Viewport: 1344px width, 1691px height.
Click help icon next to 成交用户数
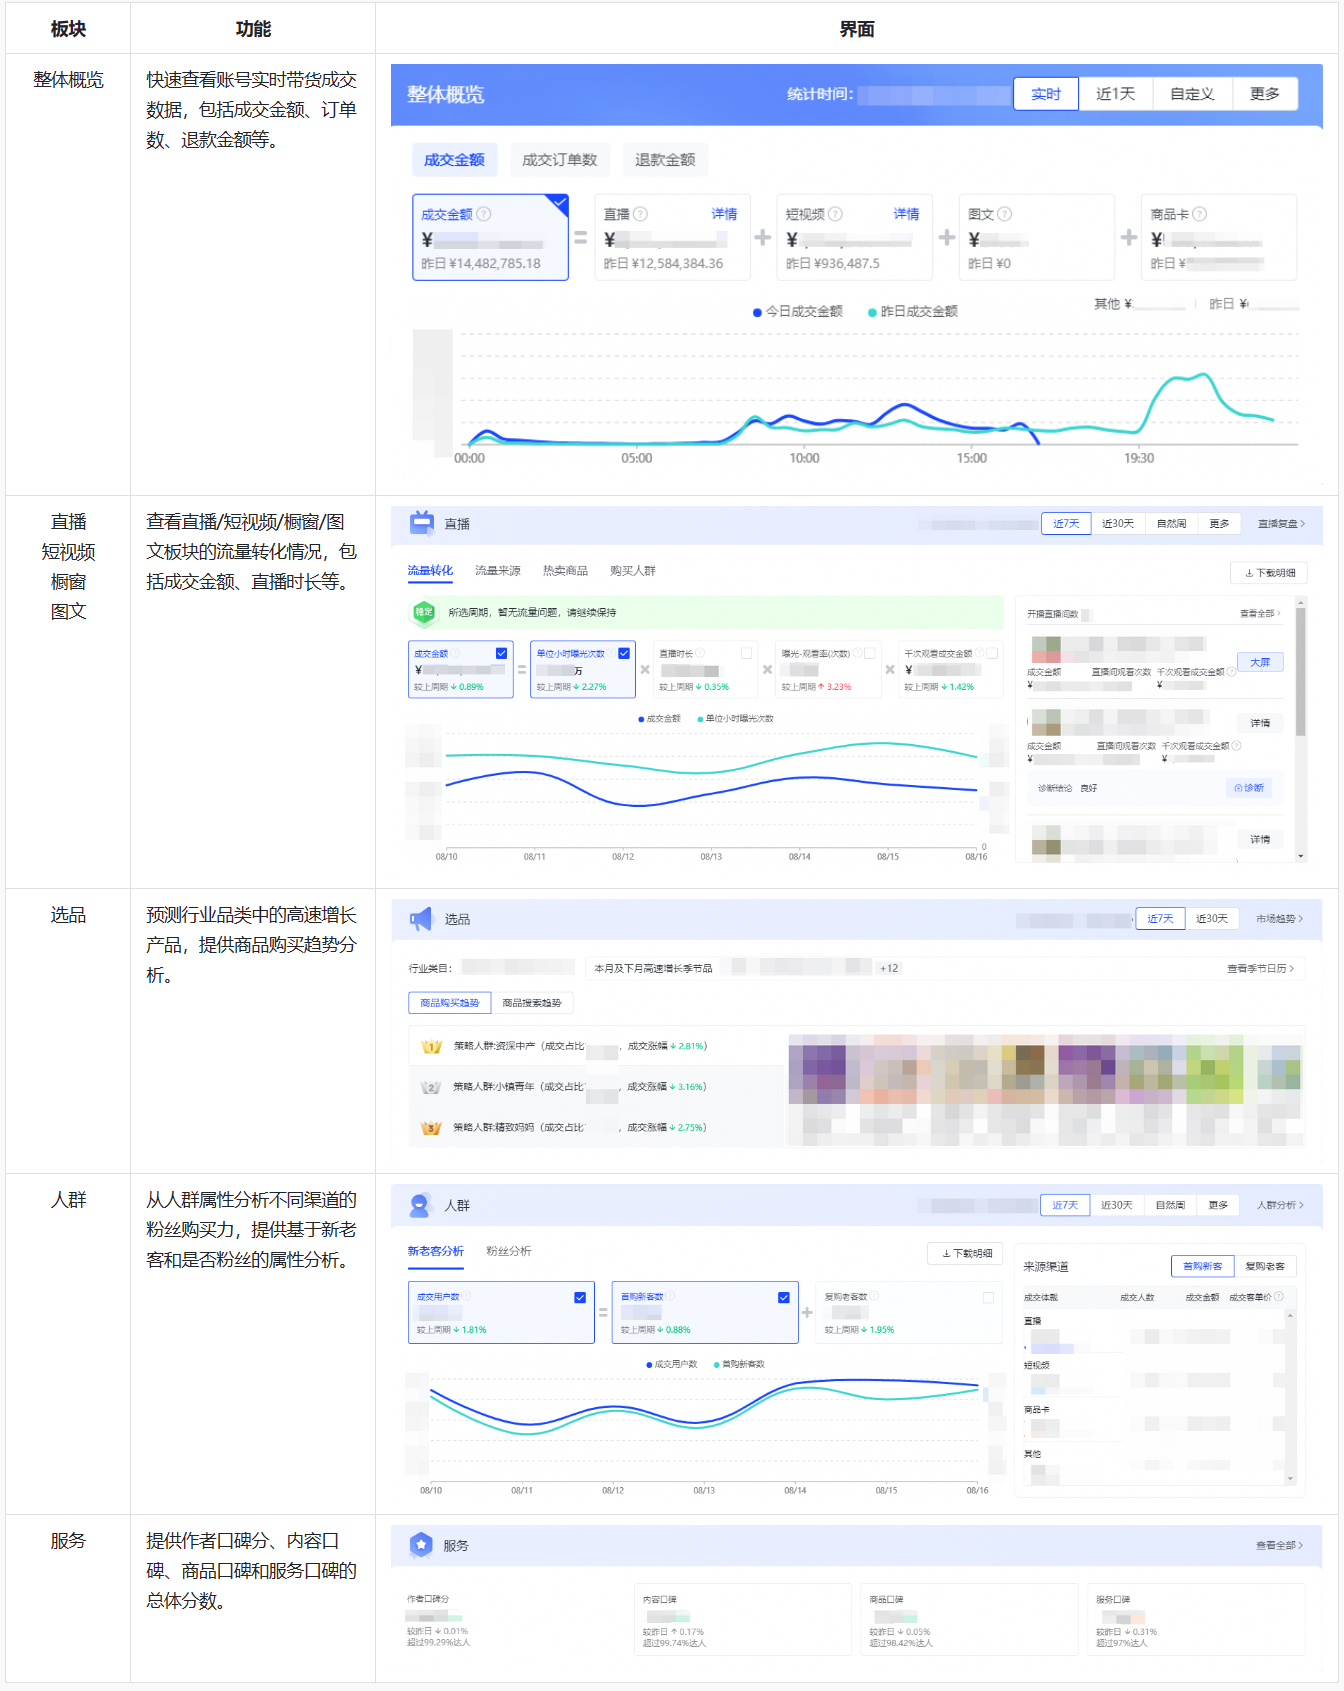point(466,1296)
